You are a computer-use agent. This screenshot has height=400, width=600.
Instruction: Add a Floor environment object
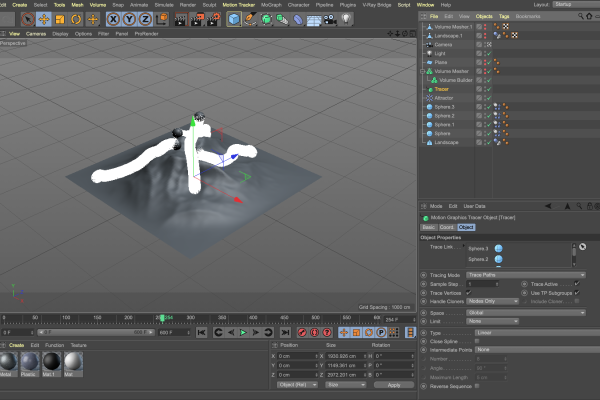pos(314,20)
